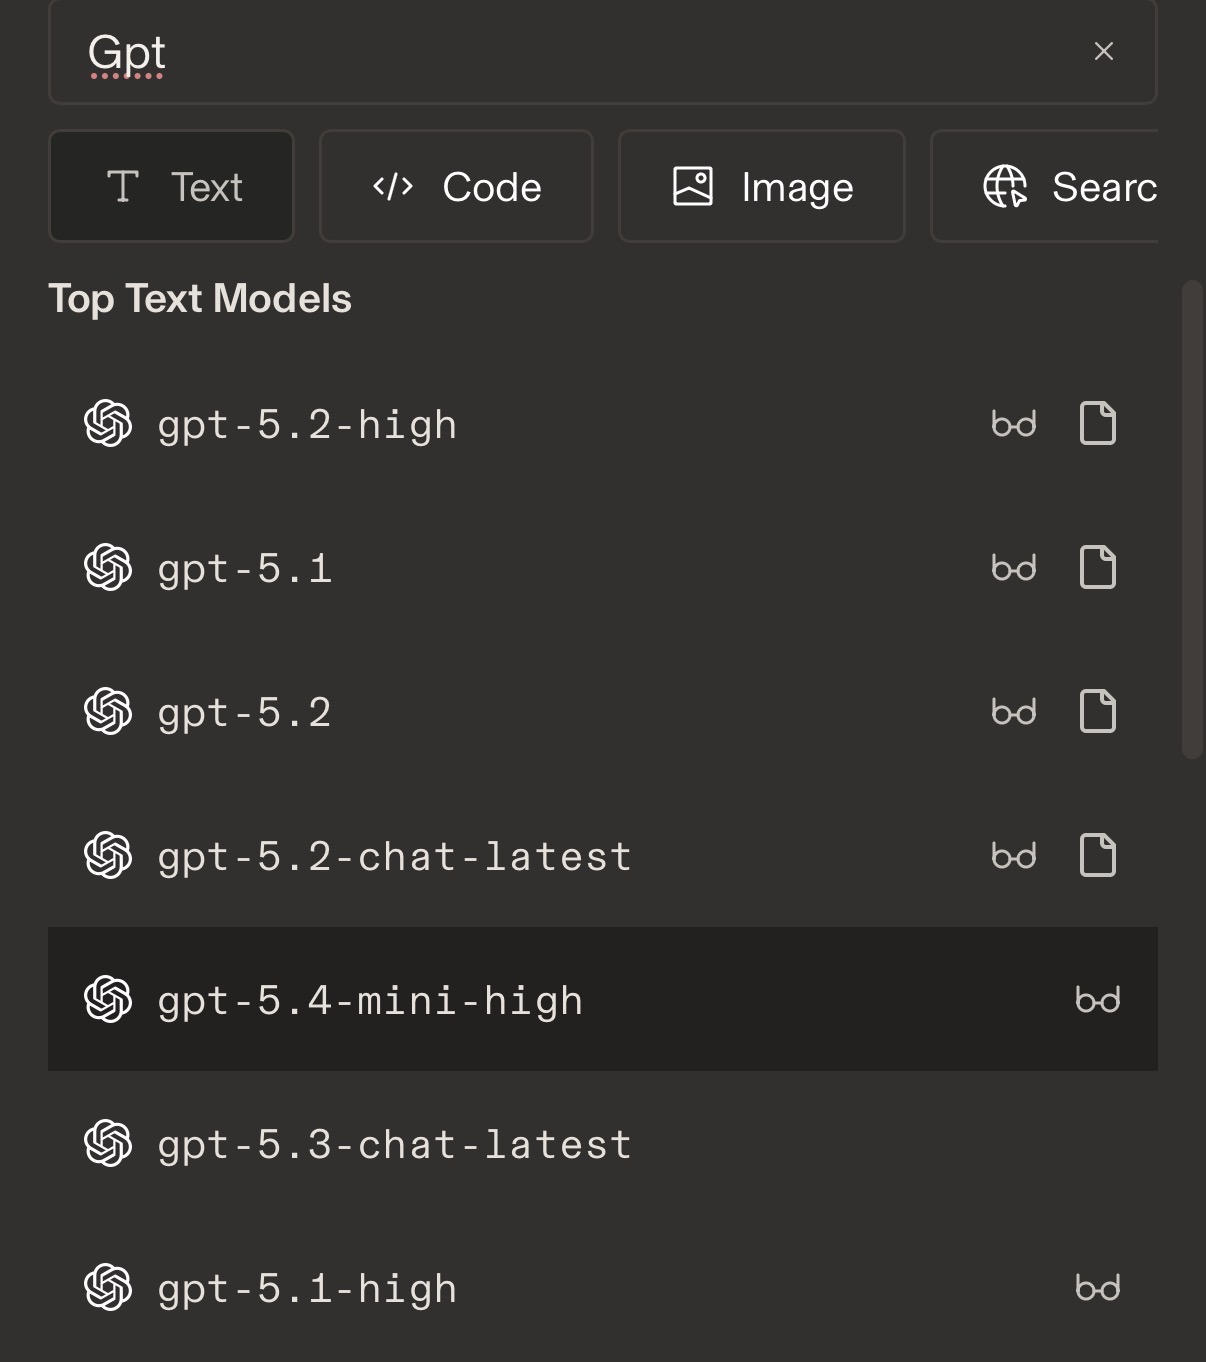Clear the Gpt search query

click(1104, 51)
